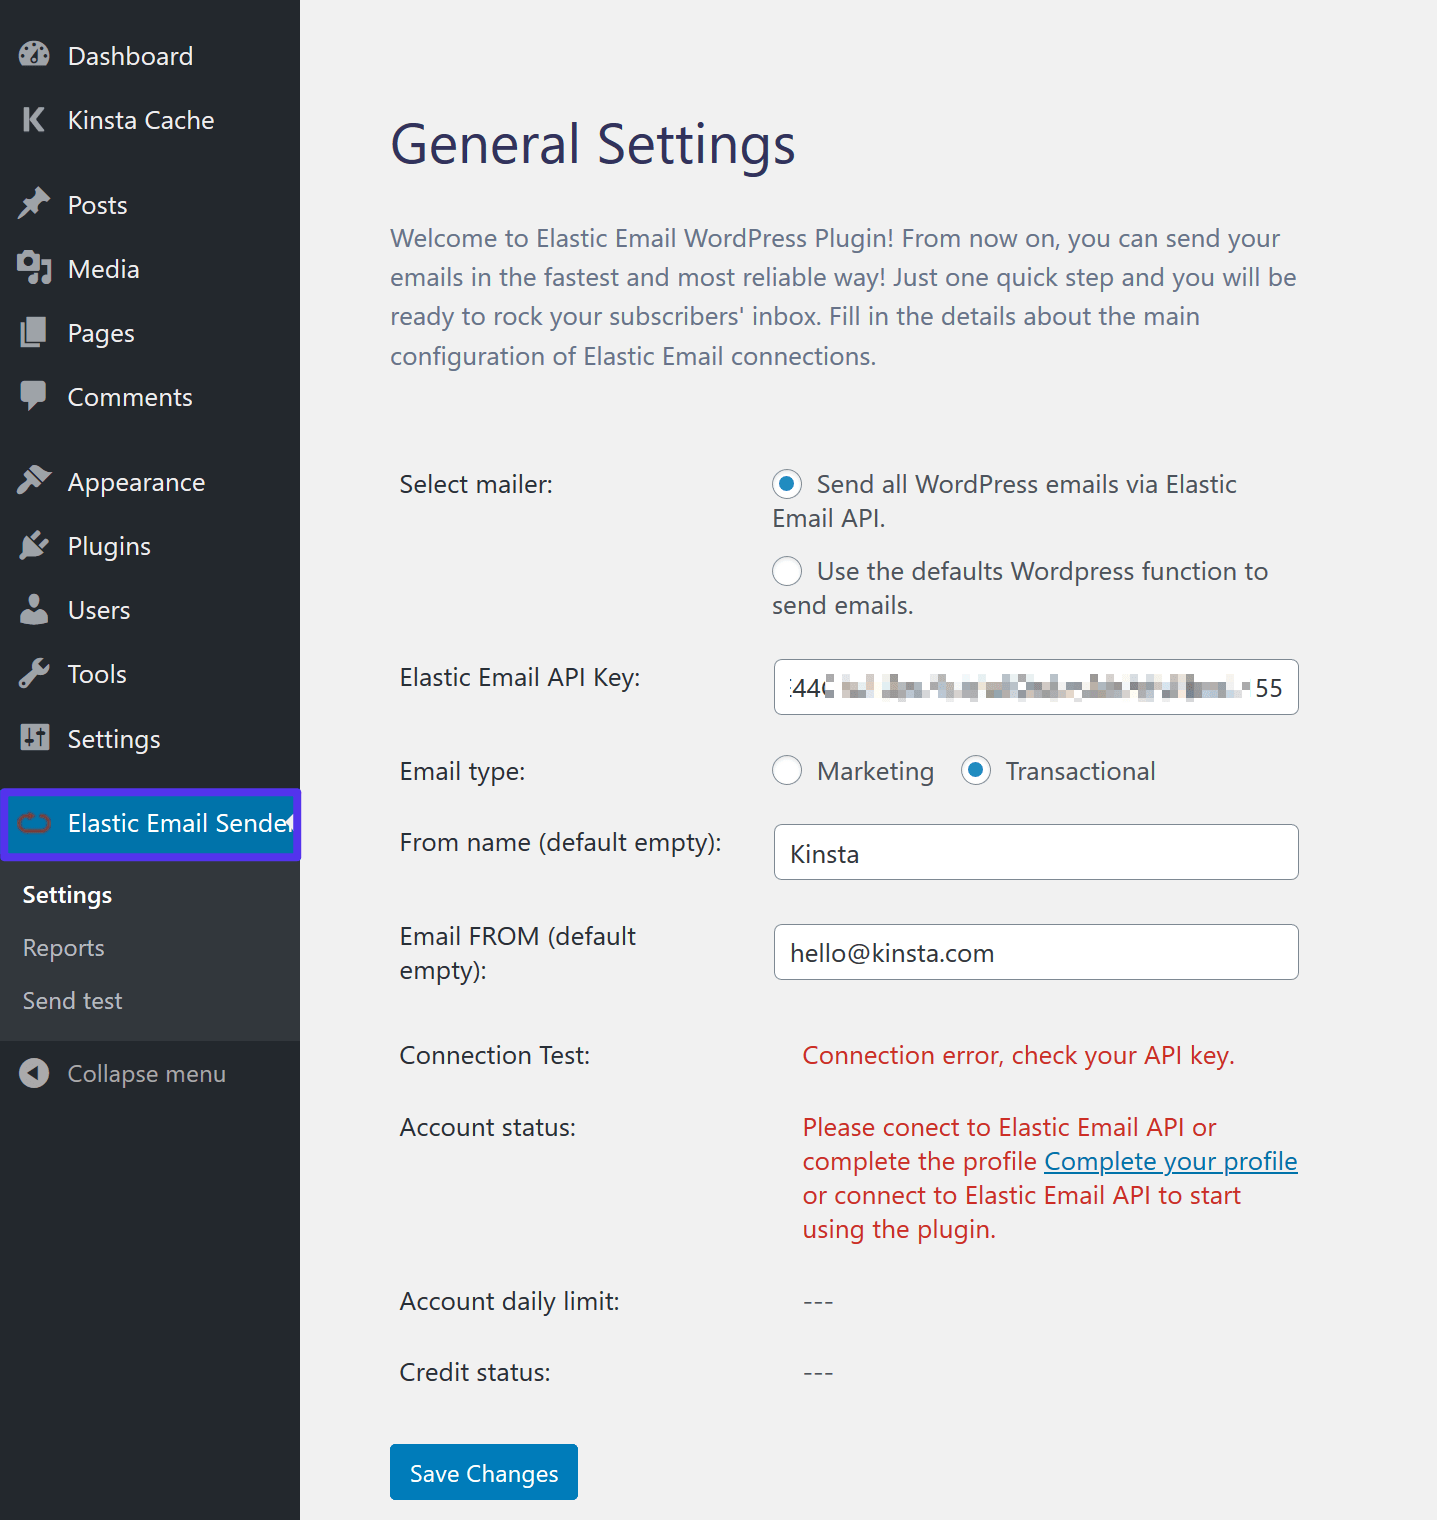Select the Posts pin icon
This screenshot has width=1437, height=1520.
[x=33, y=204]
